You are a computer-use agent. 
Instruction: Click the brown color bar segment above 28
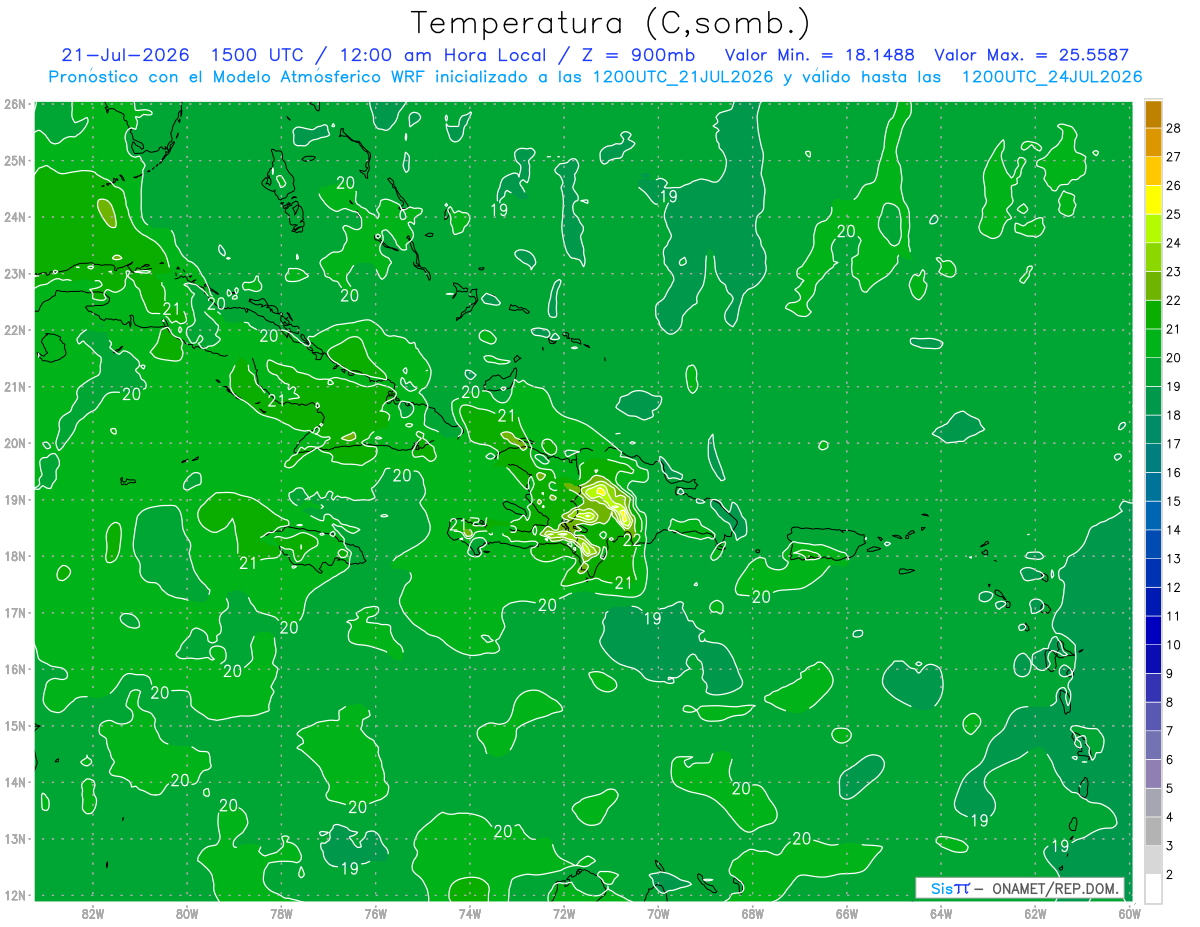1153,114
